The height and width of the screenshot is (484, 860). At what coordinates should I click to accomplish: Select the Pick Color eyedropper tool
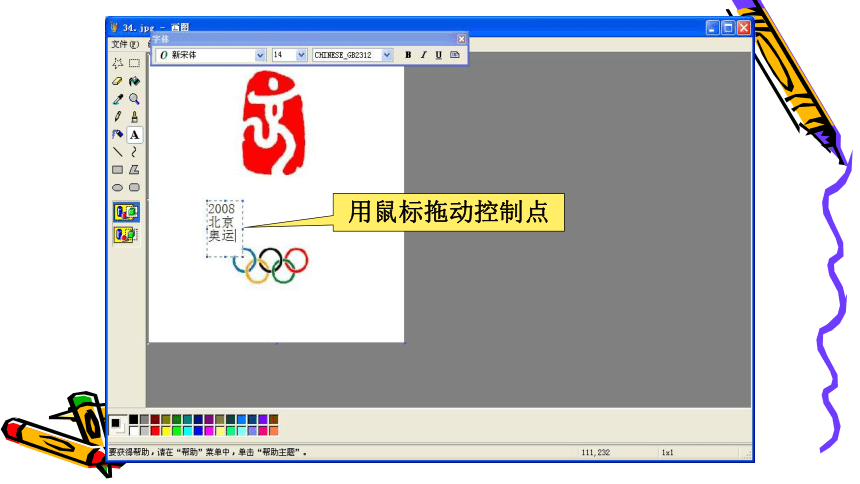tap(117, 99)
